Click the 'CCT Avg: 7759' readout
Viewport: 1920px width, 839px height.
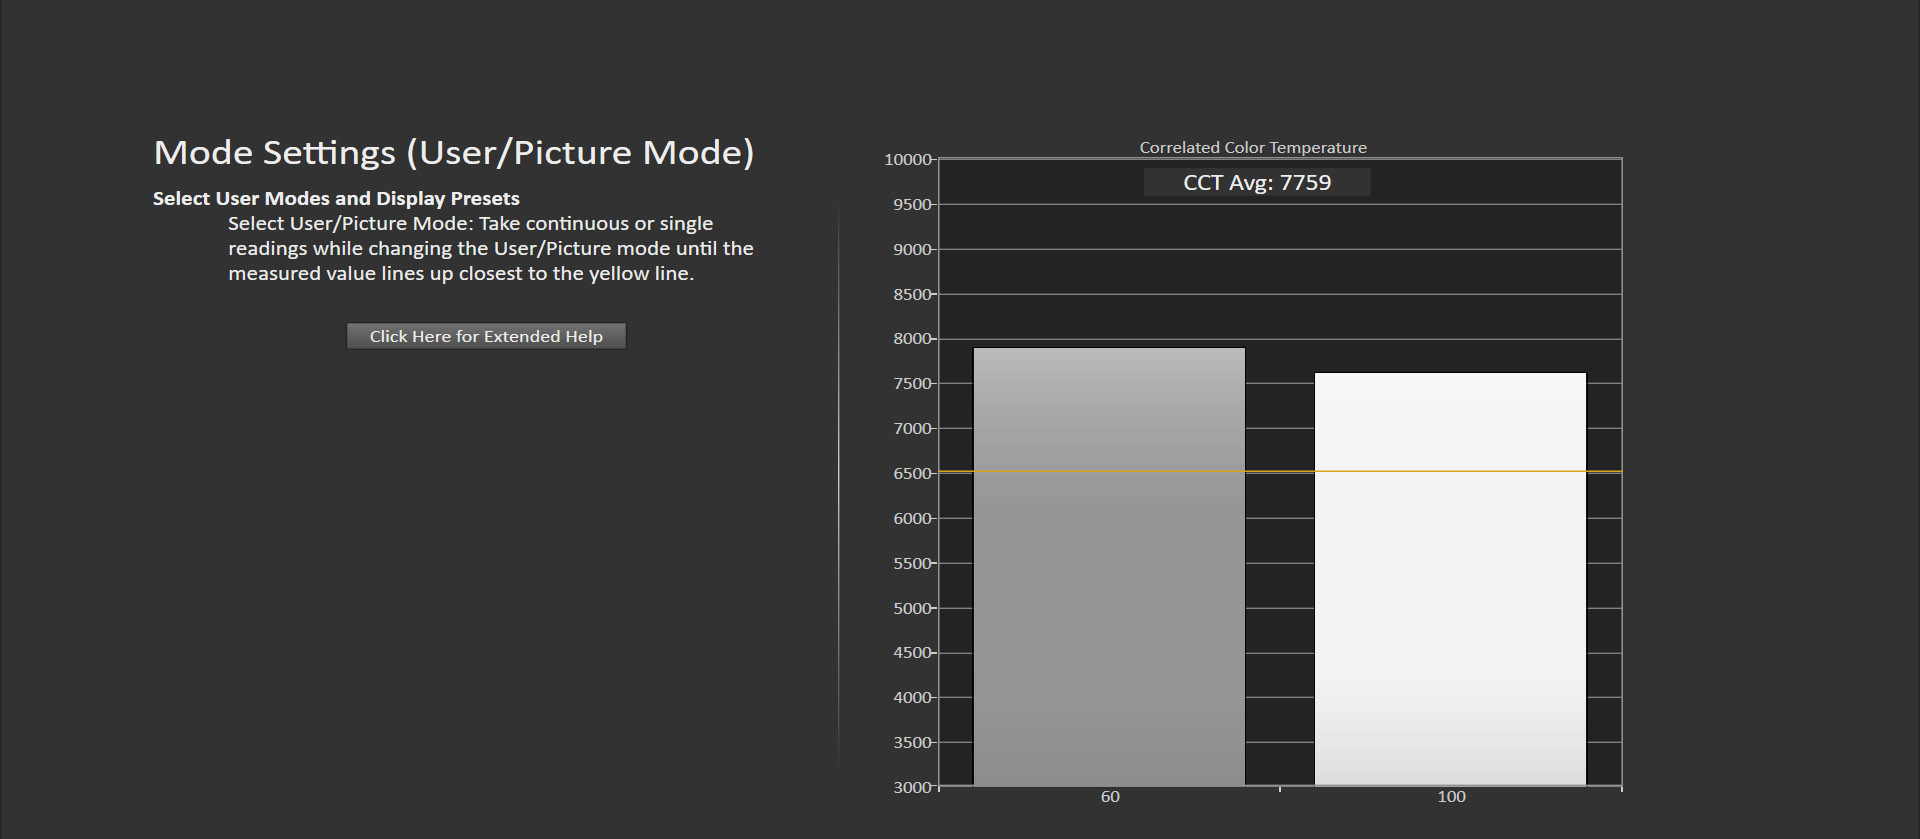(1257, 182)
